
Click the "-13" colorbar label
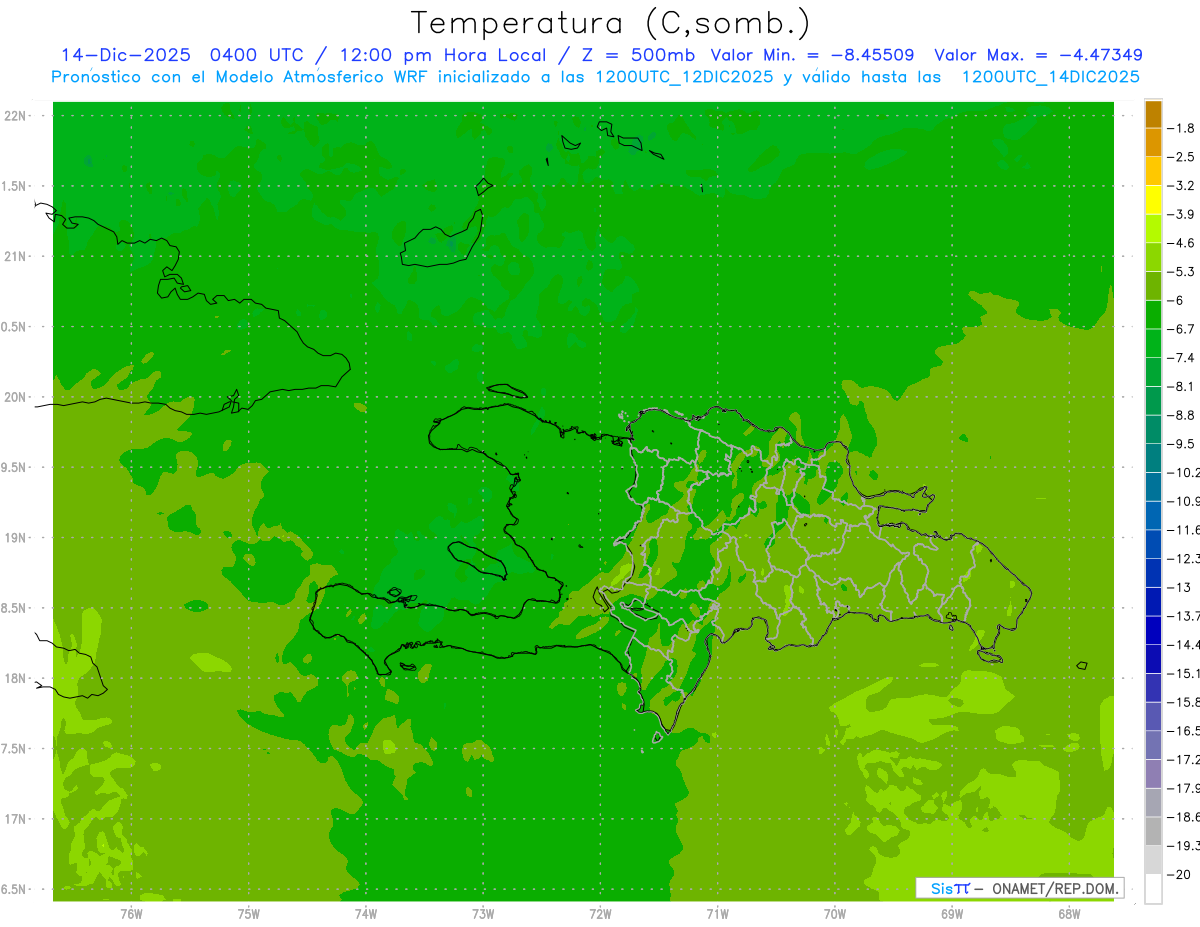pos(1180,587)
